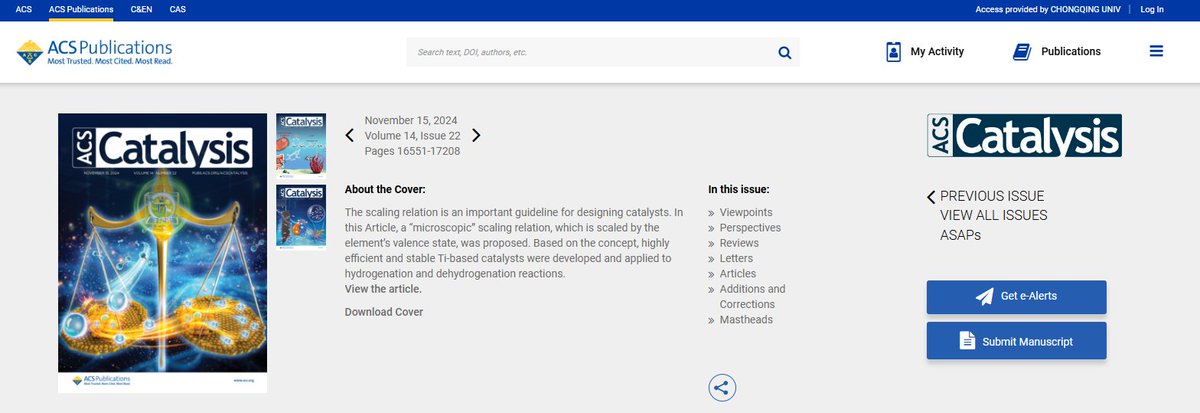Jump to Additions and Corrections section
The height and width of the screenshot is (413, 1200).
[752, 297]
